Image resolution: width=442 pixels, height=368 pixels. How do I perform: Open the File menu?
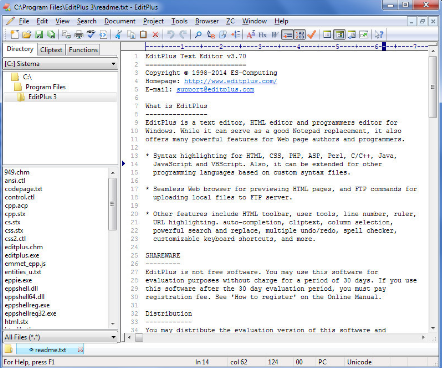pyautogui.click(x=24, y=21)
